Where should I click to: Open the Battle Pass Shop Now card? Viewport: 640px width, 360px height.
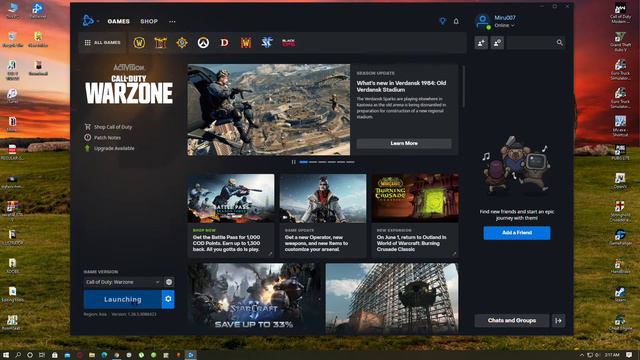click(x=231, y=215)
